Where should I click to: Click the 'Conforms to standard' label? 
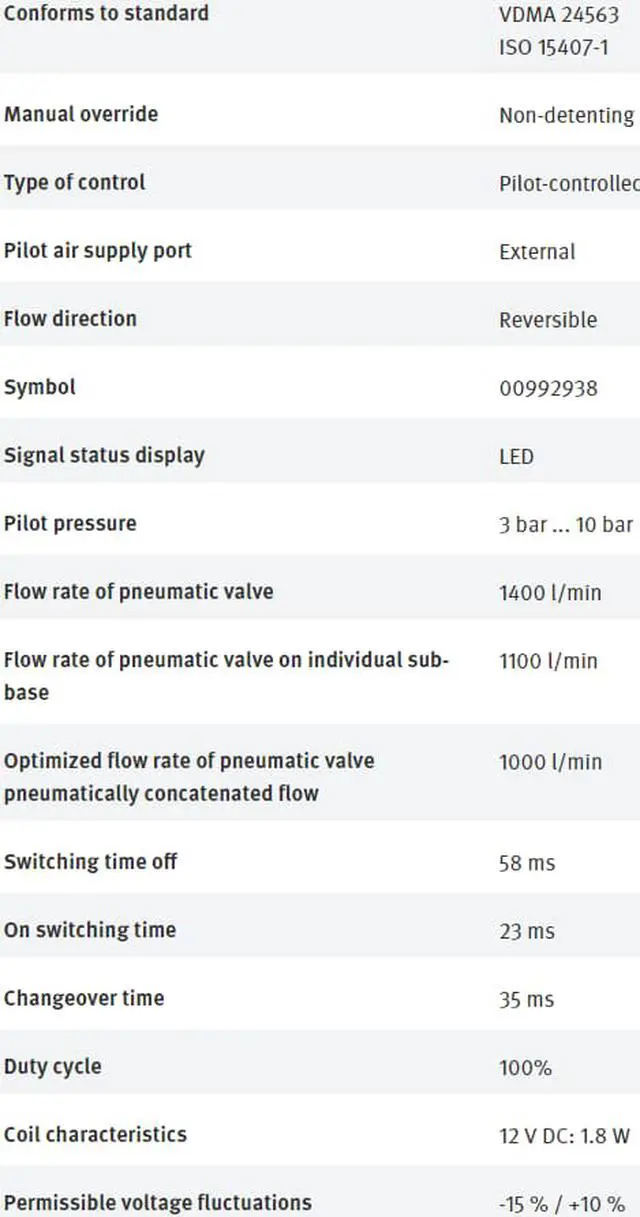pyautogui.click(x=106, y=14)
